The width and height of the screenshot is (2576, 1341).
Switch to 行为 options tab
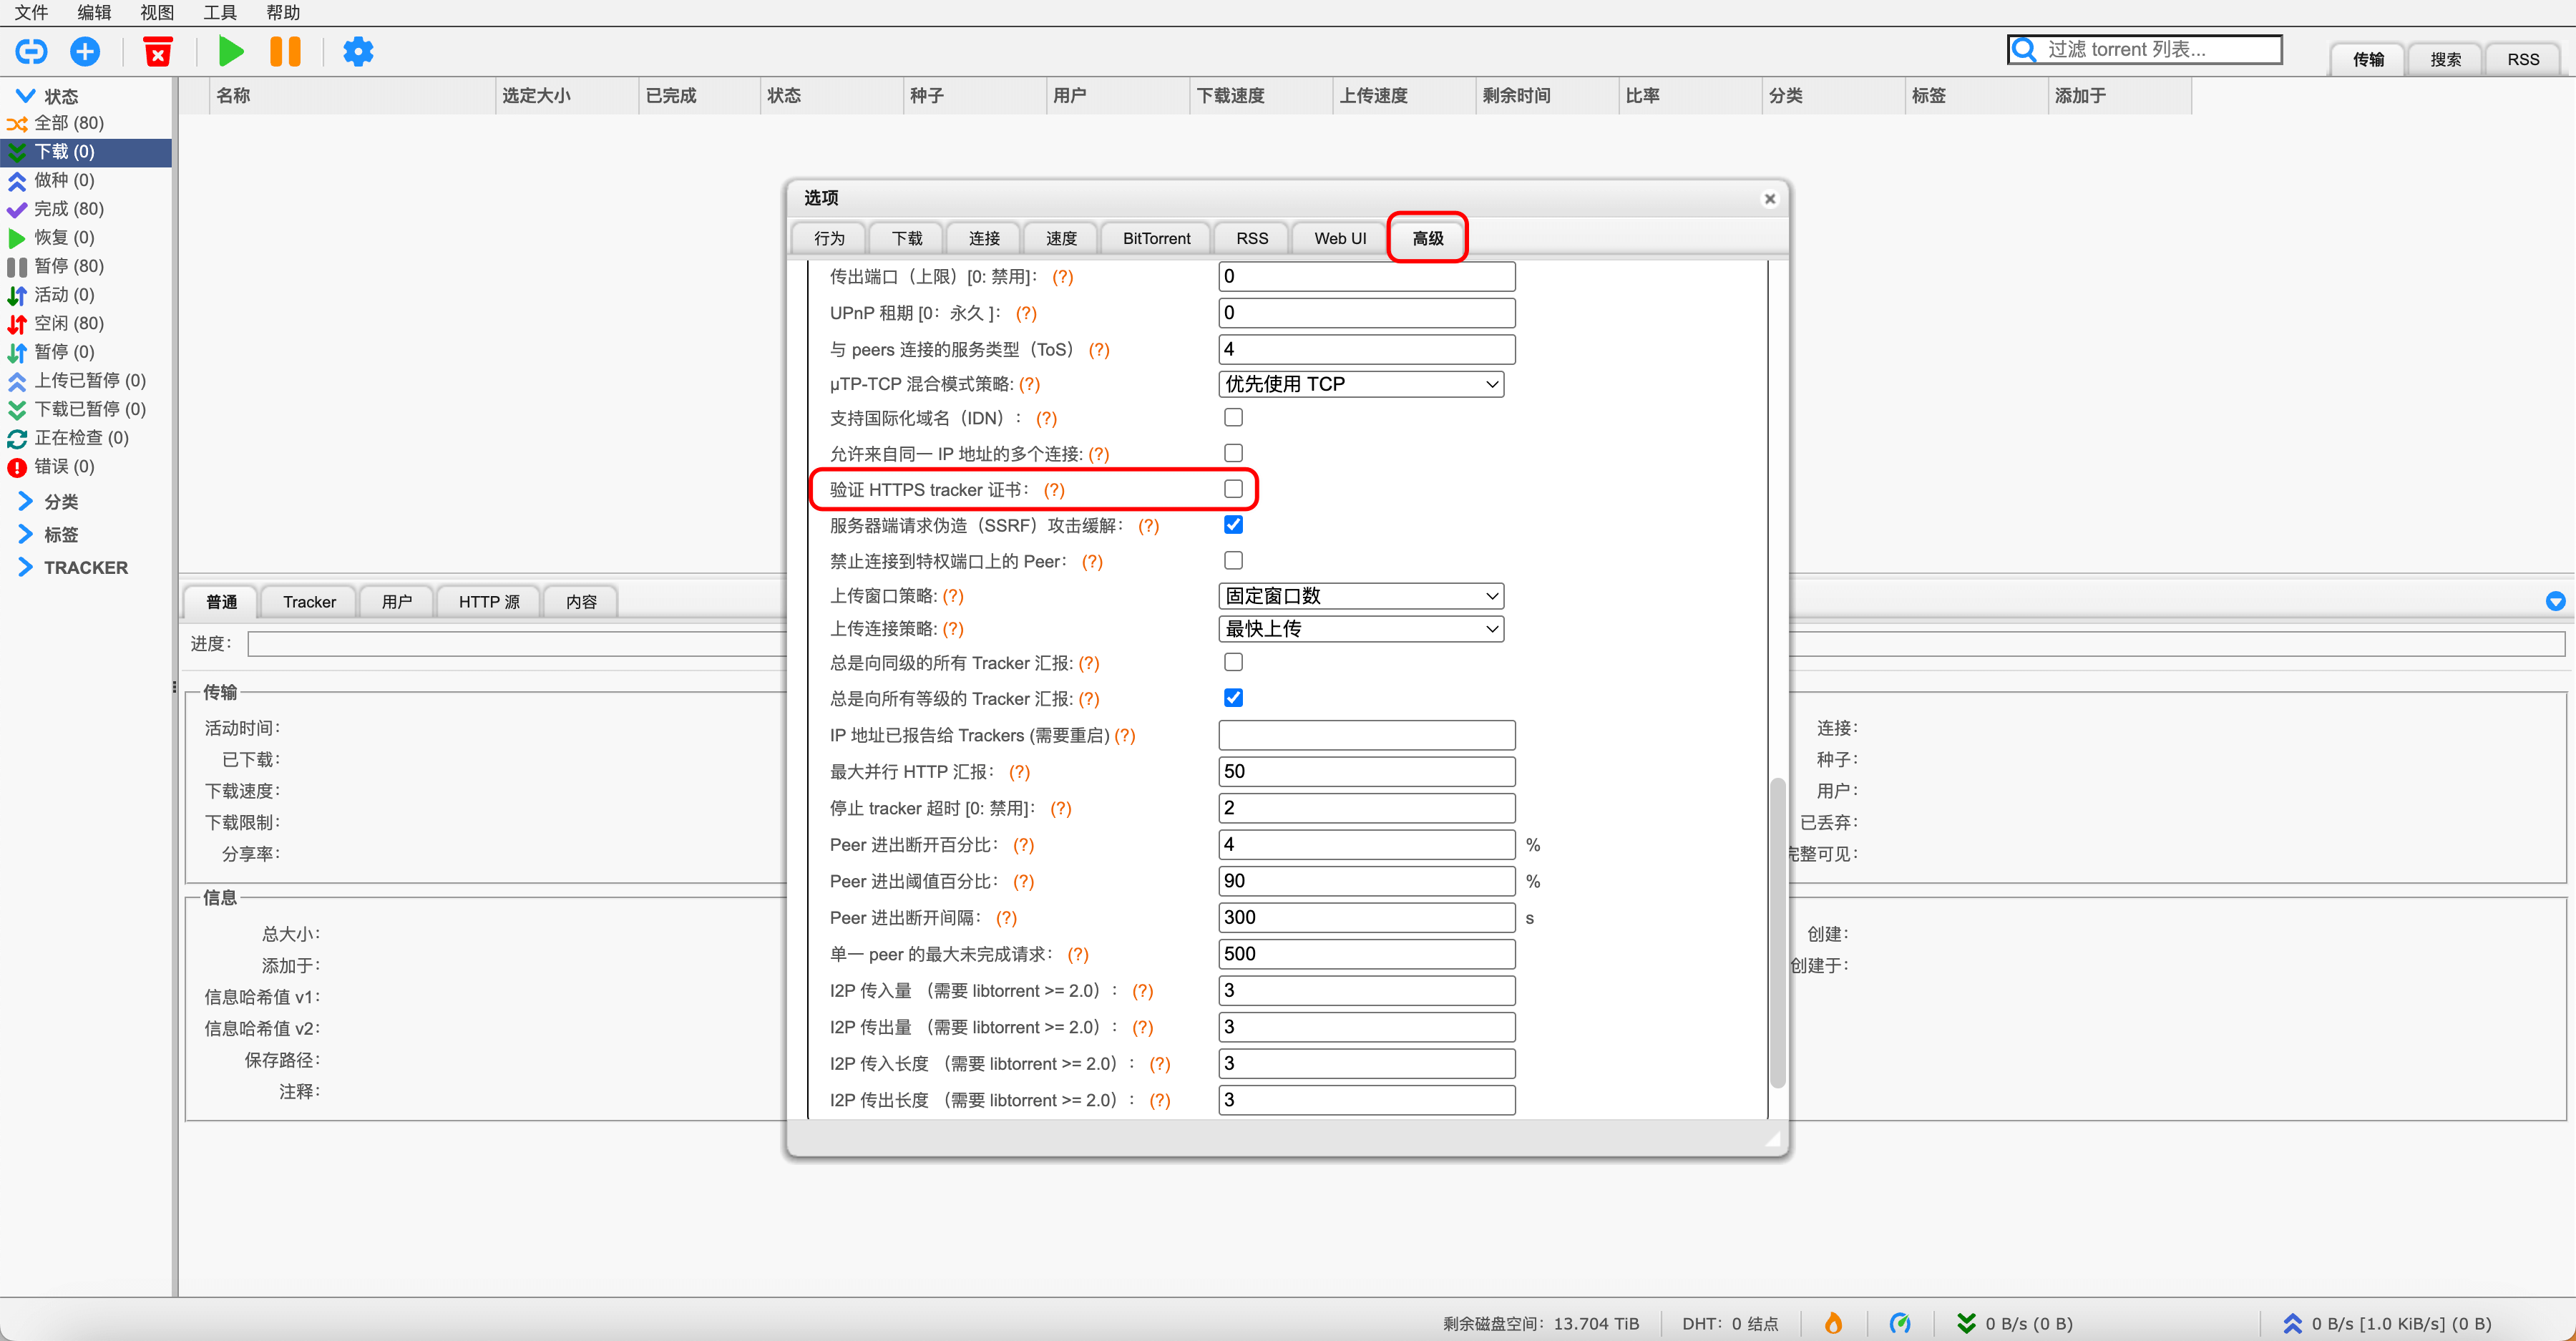click(829, 238)
